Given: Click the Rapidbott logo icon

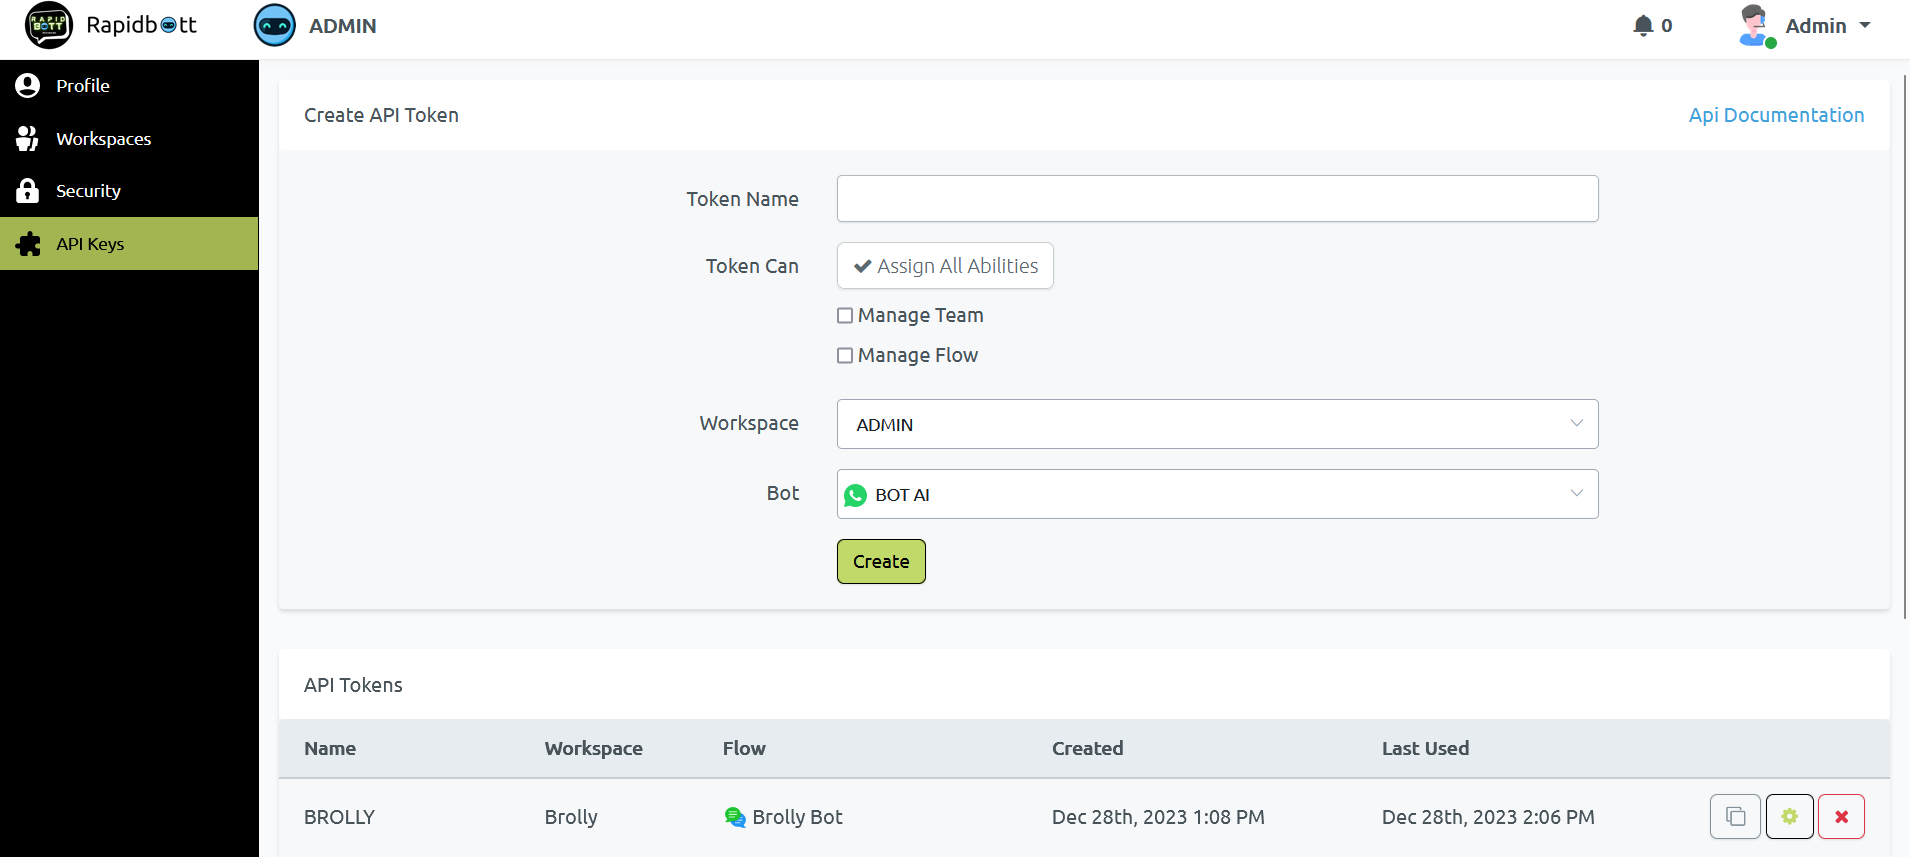Looking at the screenshot, I should [48, 25].
